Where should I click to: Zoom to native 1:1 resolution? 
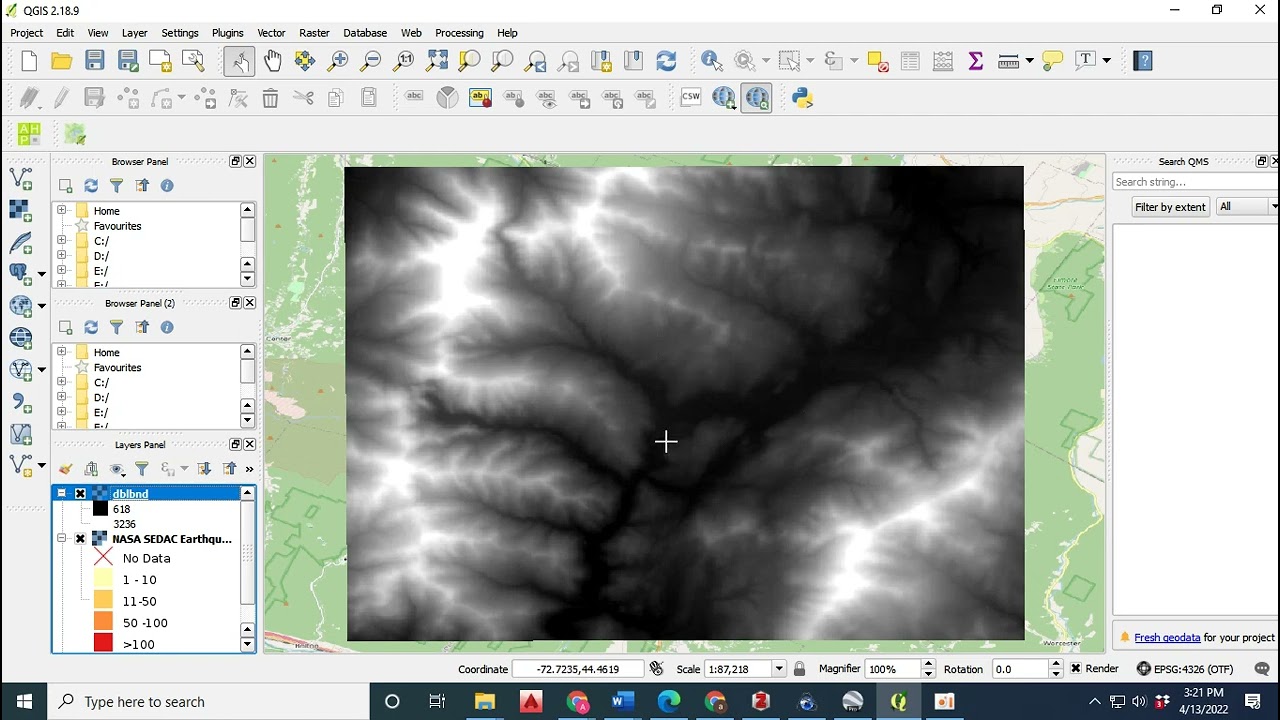click(x=404, y=61)
